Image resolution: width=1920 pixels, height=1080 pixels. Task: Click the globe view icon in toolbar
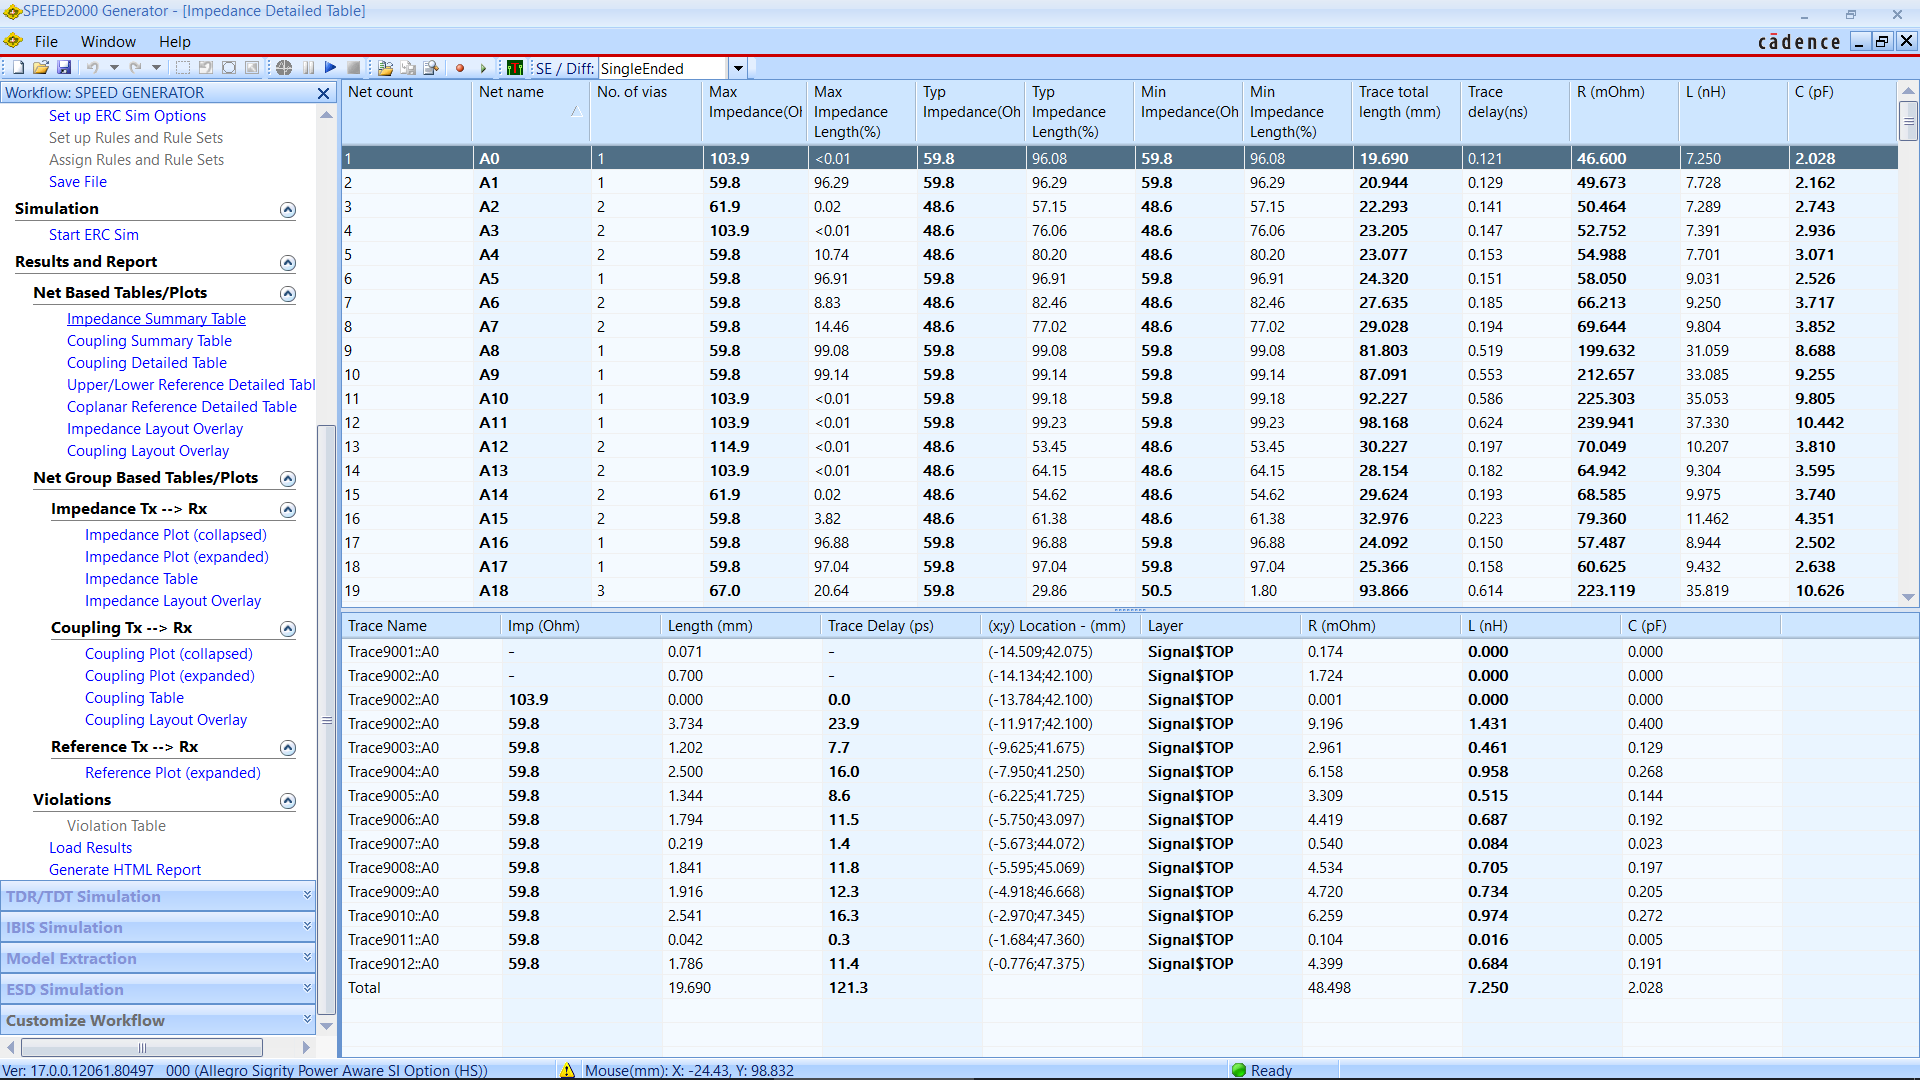tap(284, 68)
